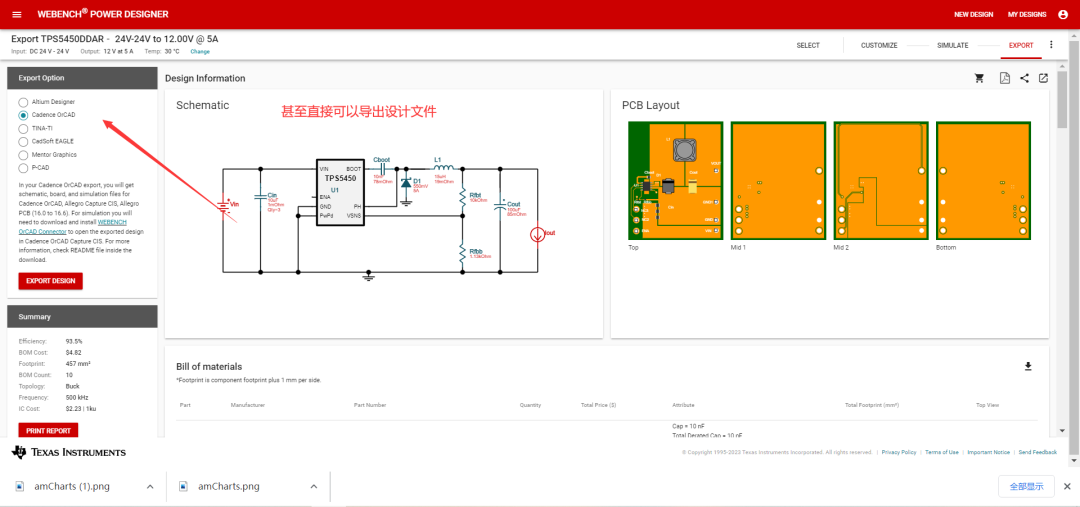Click the L1 inductor in schematic
The width and height of the screenshot is (1080, 507).
coord(444,166)
